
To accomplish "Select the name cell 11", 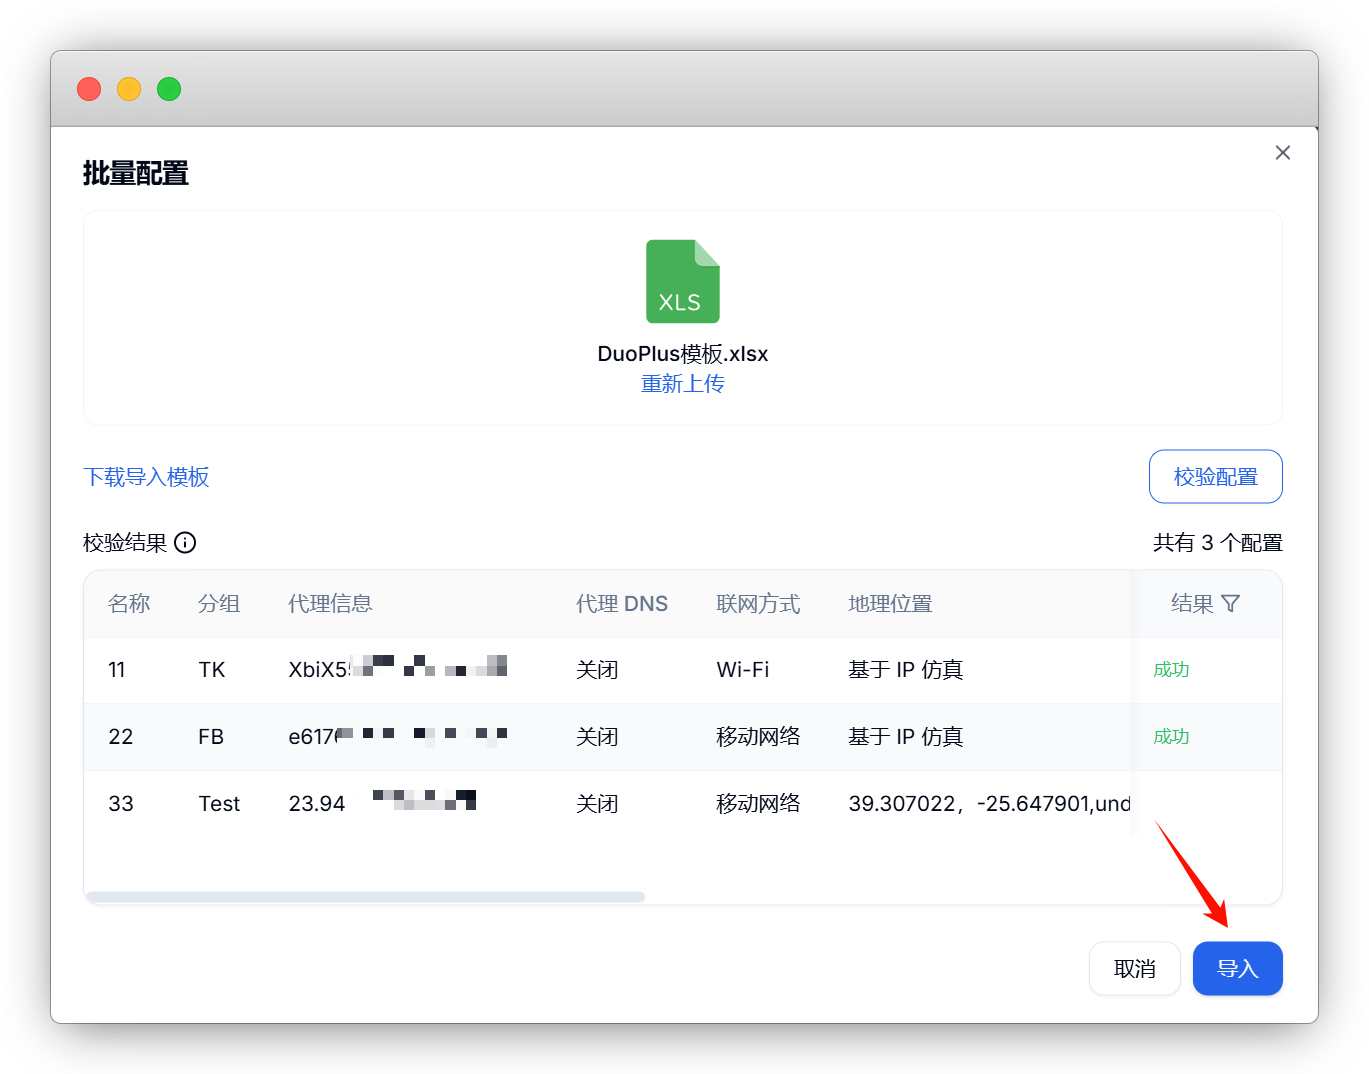I will coord(117,670).
